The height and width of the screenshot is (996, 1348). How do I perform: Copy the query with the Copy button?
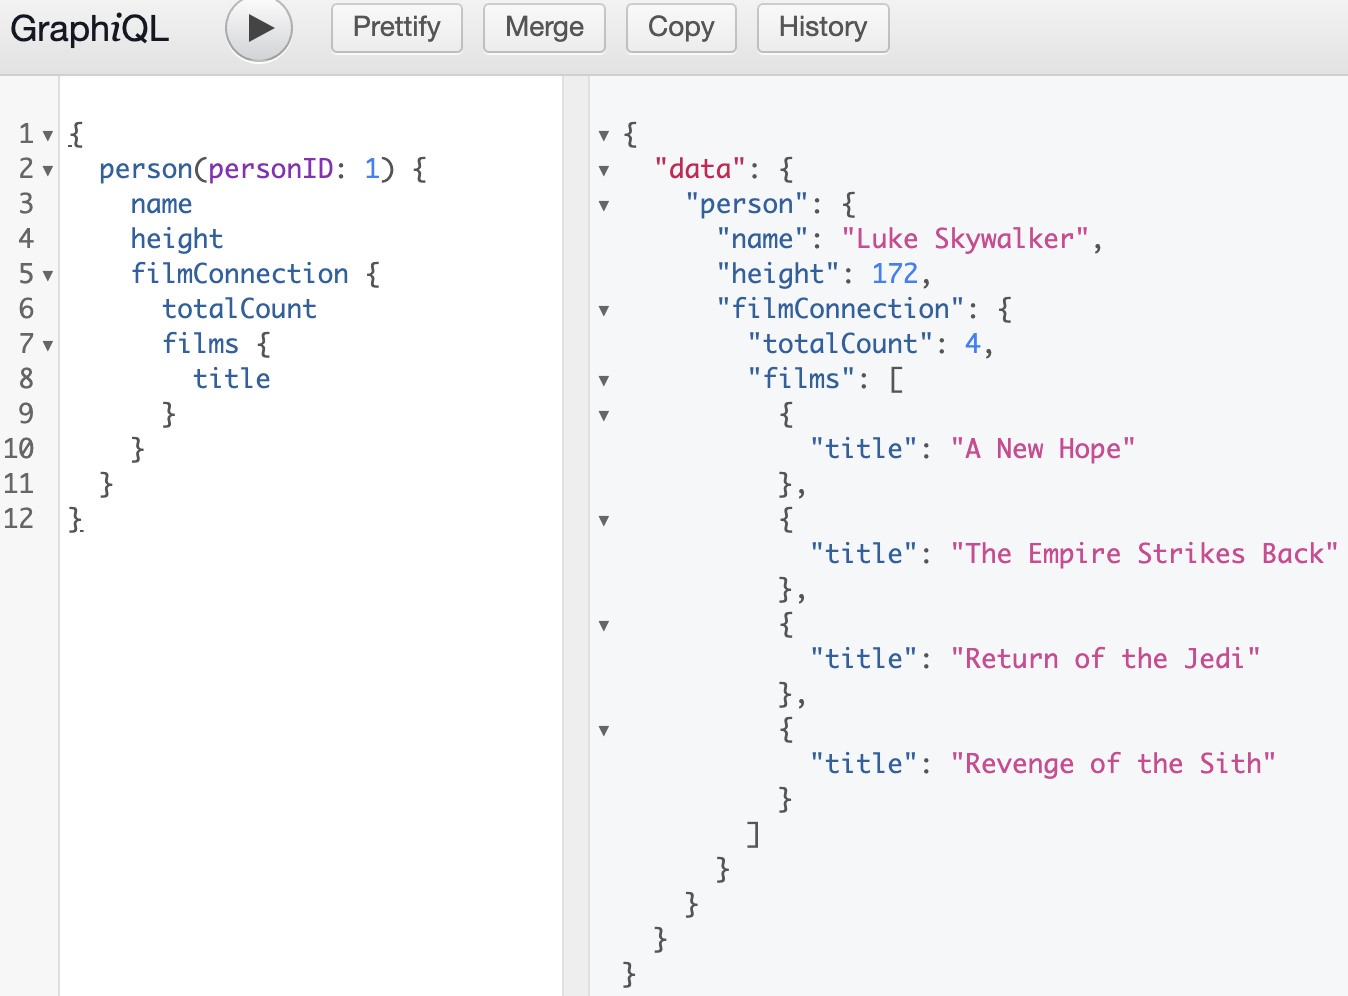pos(681,27)
